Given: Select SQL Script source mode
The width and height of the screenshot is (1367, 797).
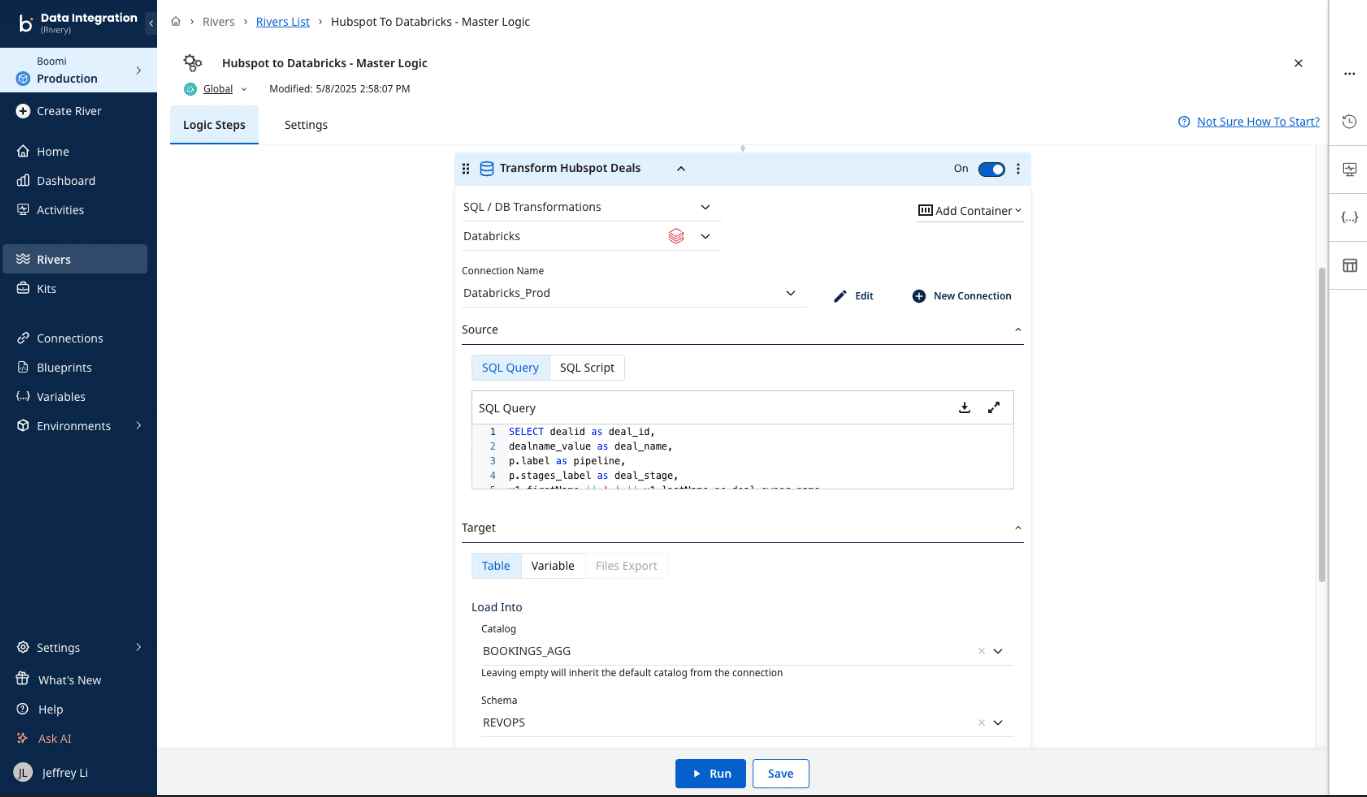Looking at the screenshot, I should coord(587,368).
